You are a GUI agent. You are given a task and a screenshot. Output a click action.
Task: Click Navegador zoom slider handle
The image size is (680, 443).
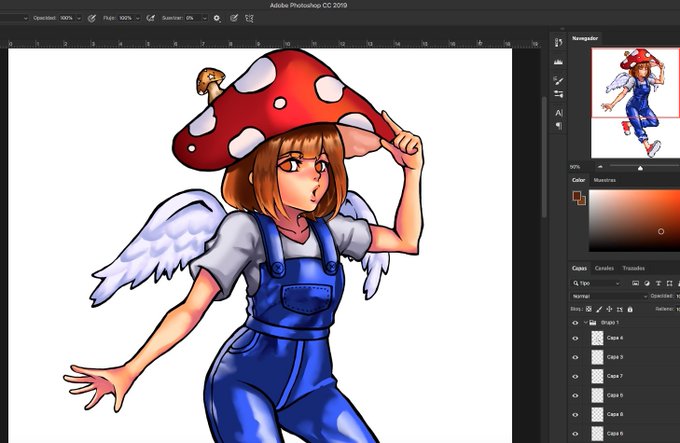[x=640, y=168]
